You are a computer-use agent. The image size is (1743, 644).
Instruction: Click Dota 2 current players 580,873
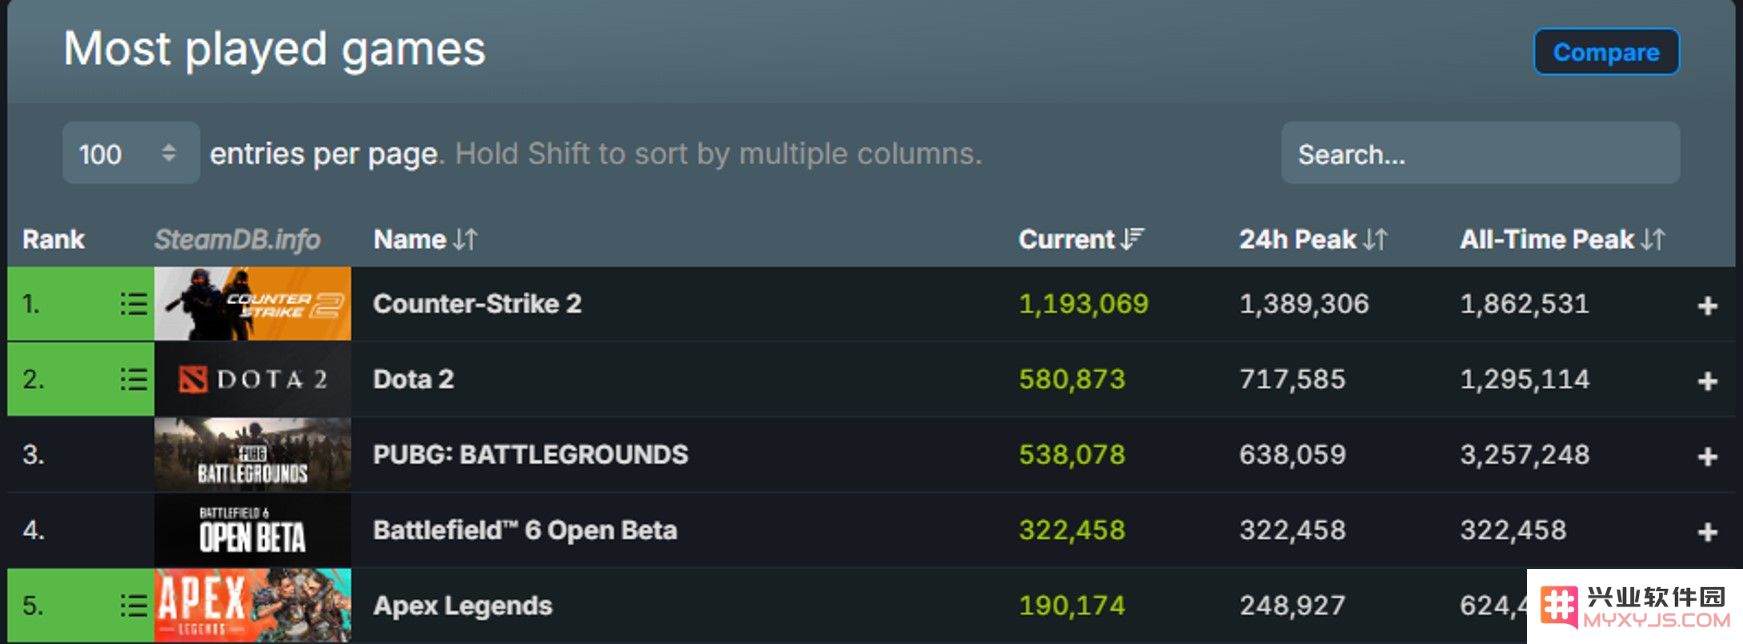tap(1072, 379)
